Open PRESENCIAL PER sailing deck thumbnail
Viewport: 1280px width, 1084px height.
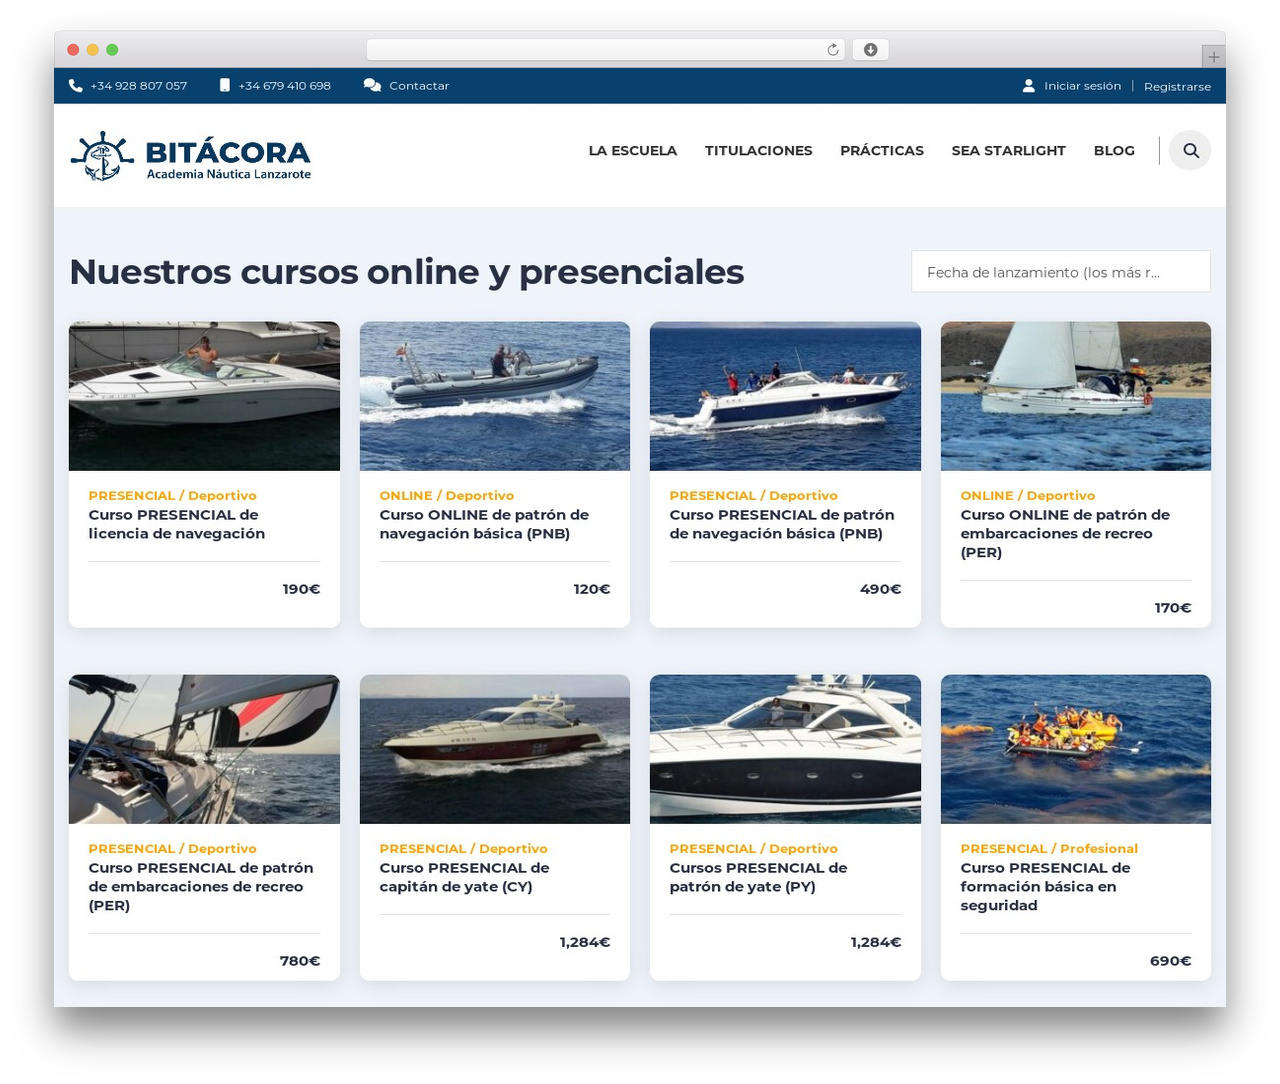pos(204,749)
